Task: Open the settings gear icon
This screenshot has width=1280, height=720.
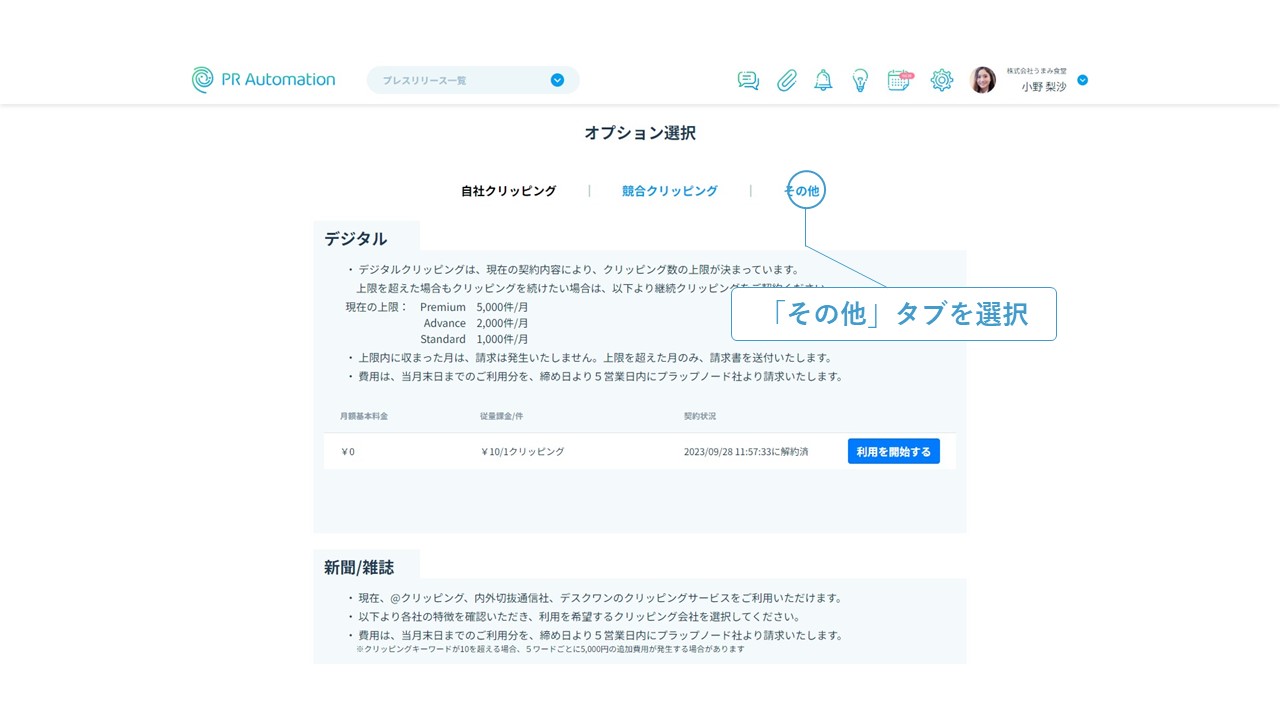Action: pos(942,81)
